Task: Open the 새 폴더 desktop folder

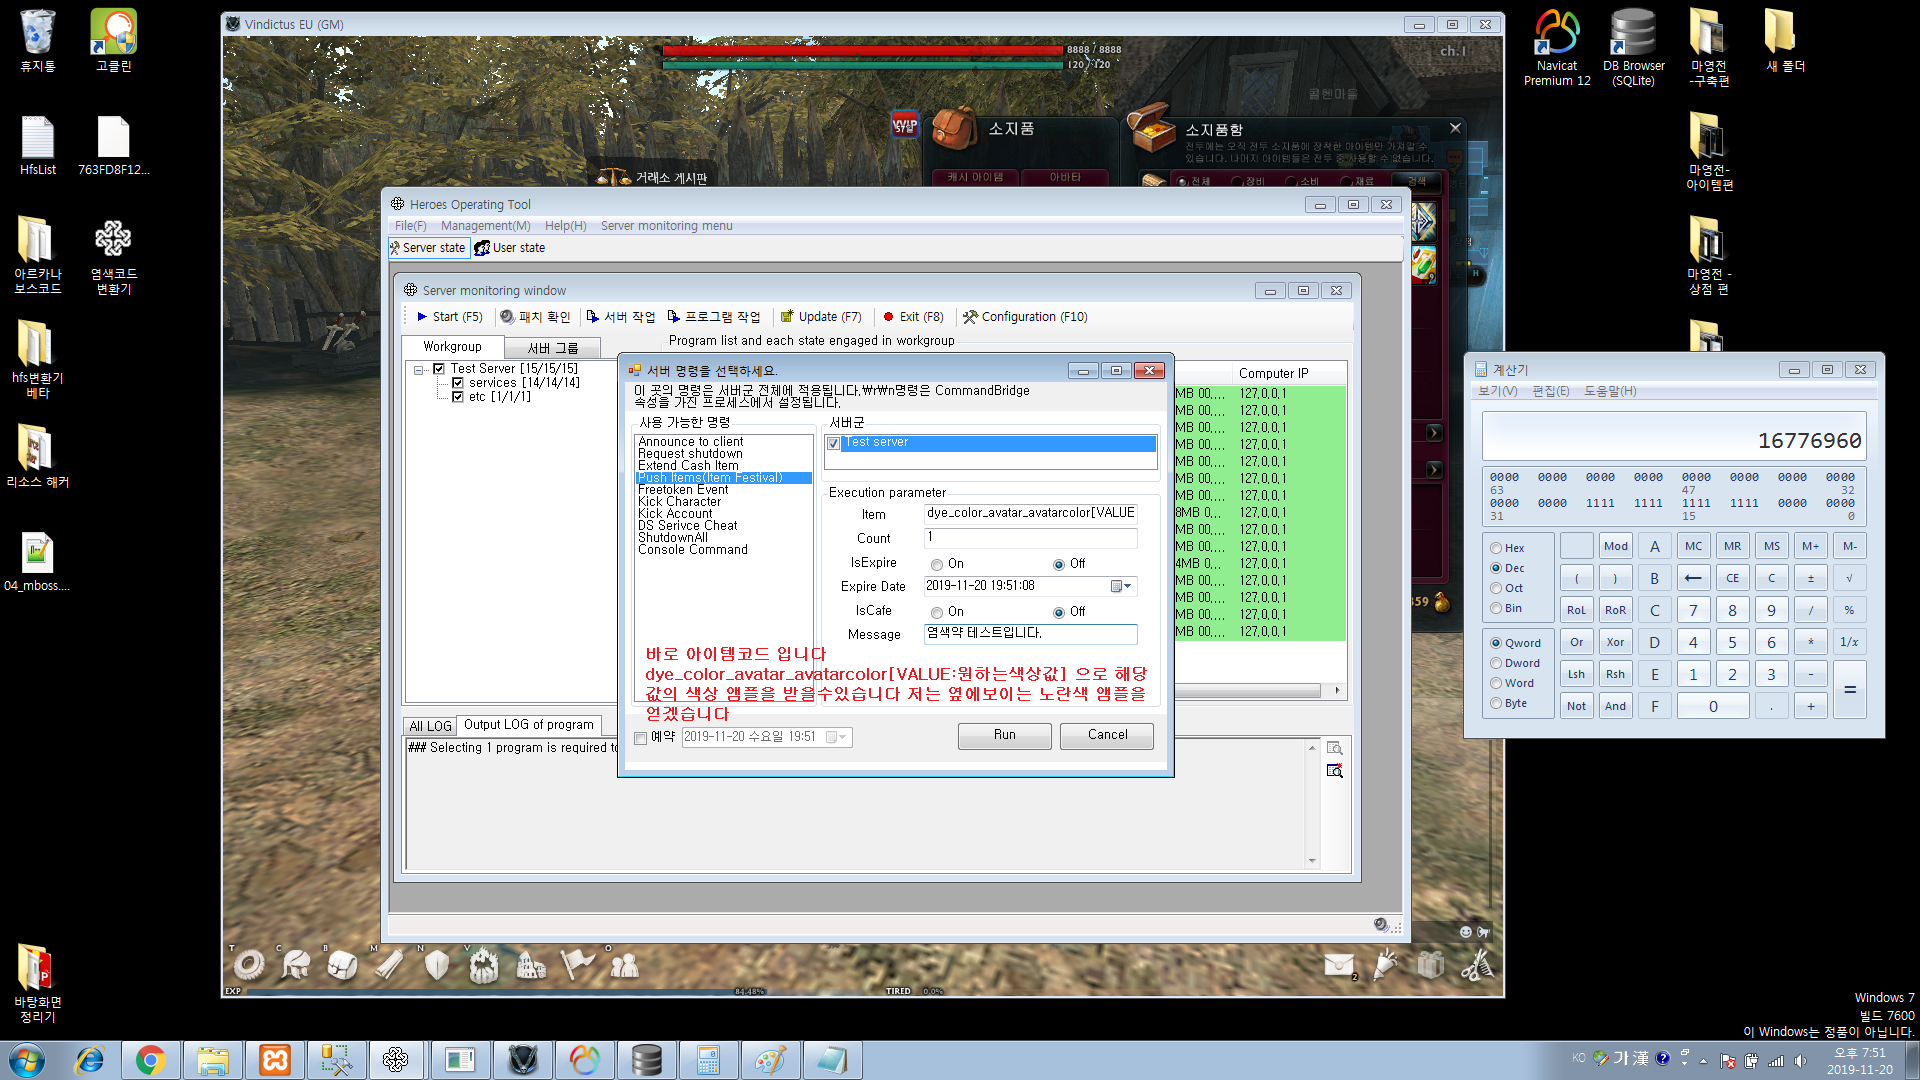Action: click(1785, 41)
